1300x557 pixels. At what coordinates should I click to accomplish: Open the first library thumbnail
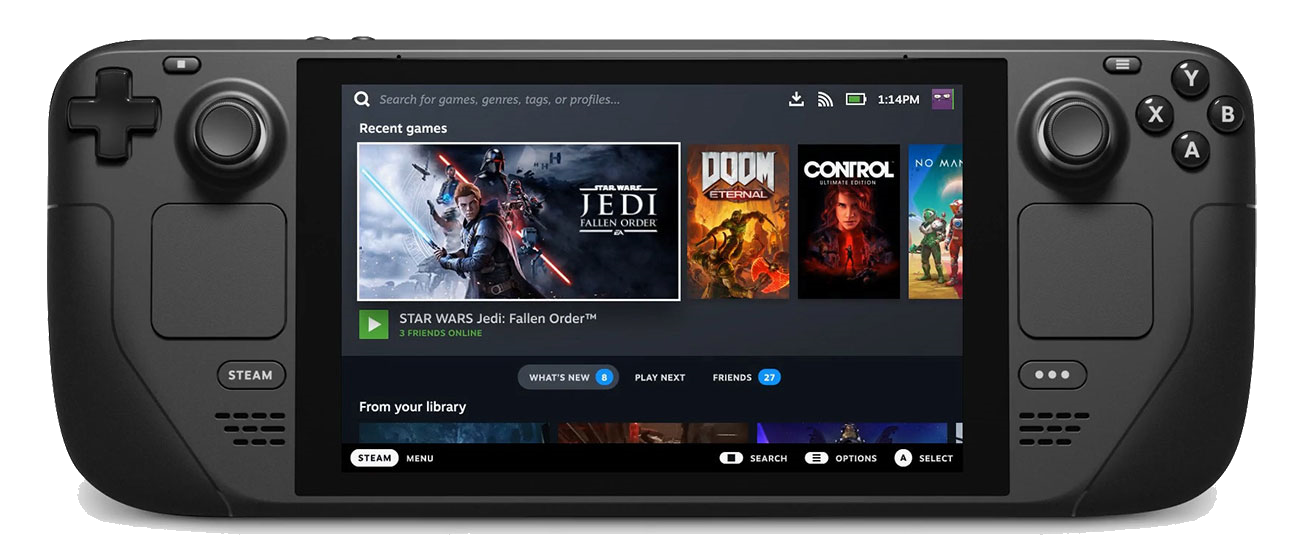pos(453,433)
